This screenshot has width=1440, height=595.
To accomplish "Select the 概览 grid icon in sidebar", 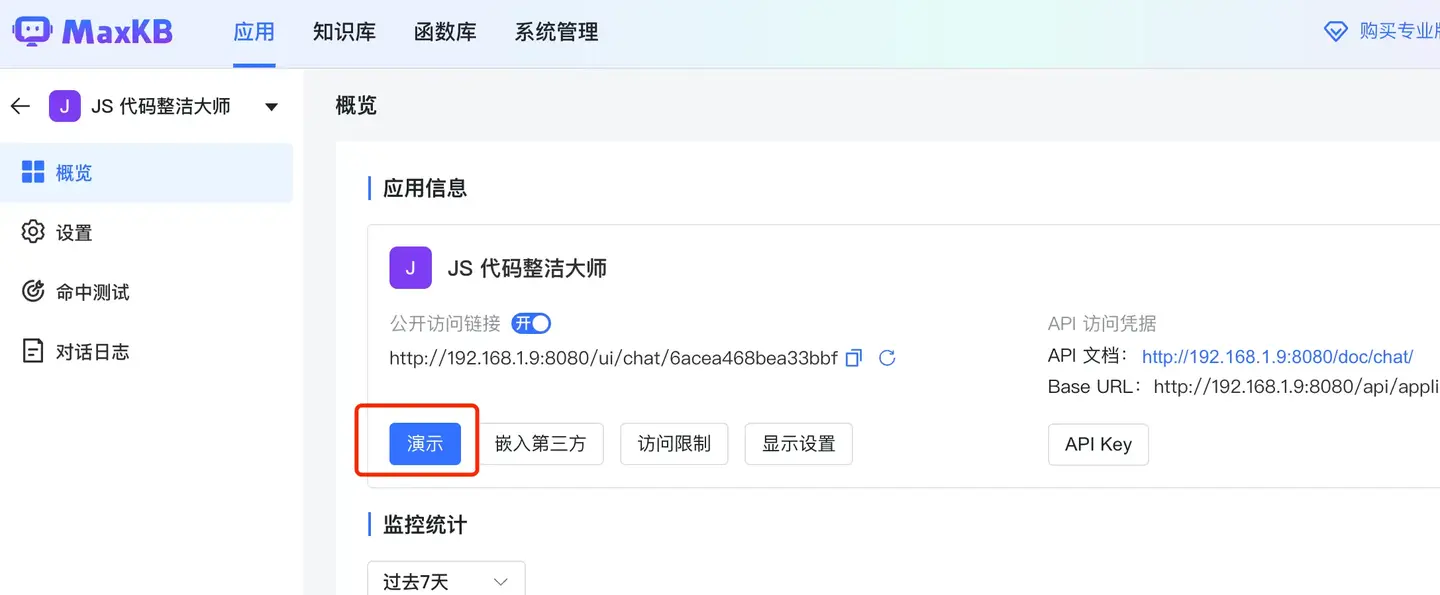I will [x=33, y=171].
